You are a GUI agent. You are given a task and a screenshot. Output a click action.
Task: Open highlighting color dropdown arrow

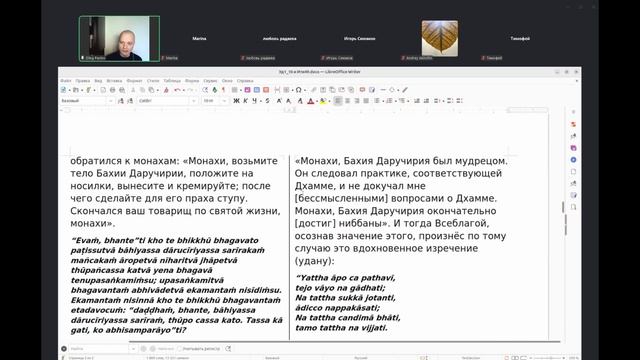(x=329, y=101)
